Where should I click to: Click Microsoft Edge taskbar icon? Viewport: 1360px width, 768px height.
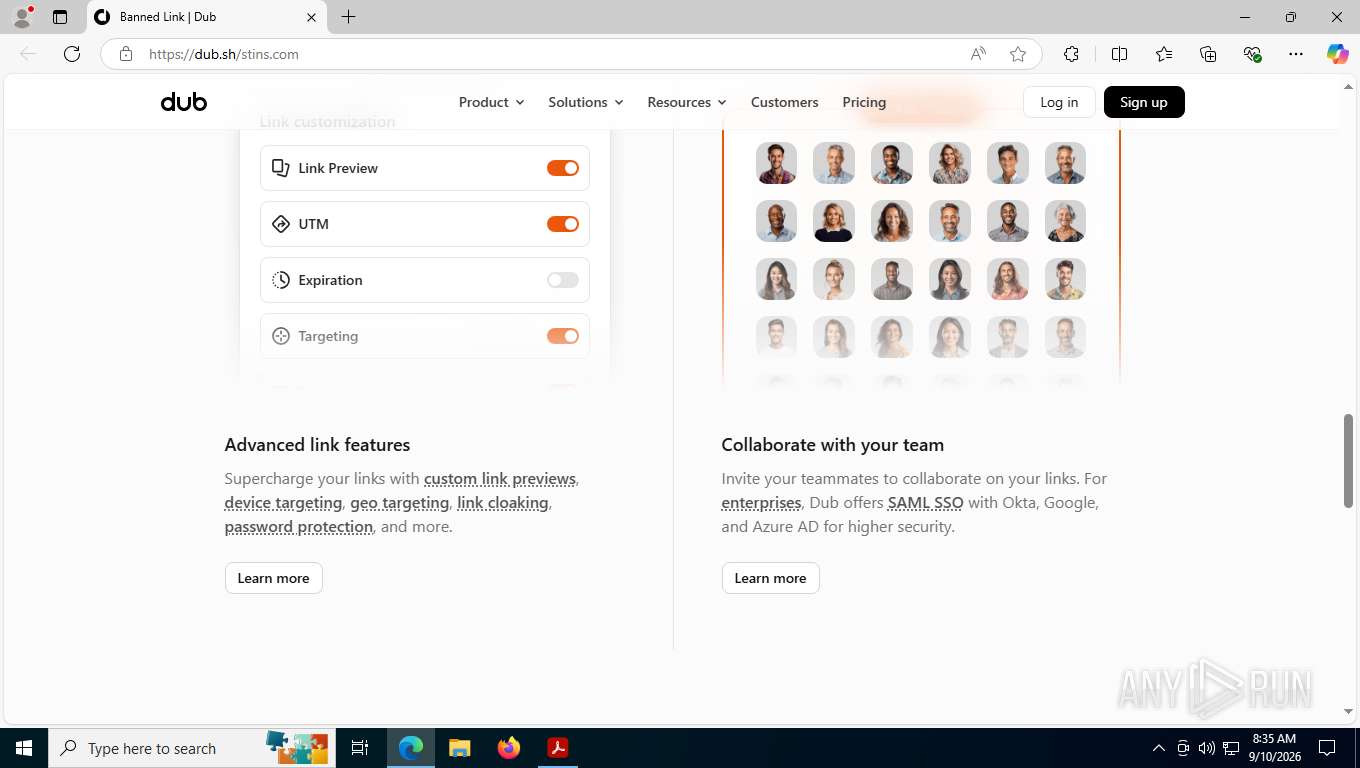(x=411, y=748)
